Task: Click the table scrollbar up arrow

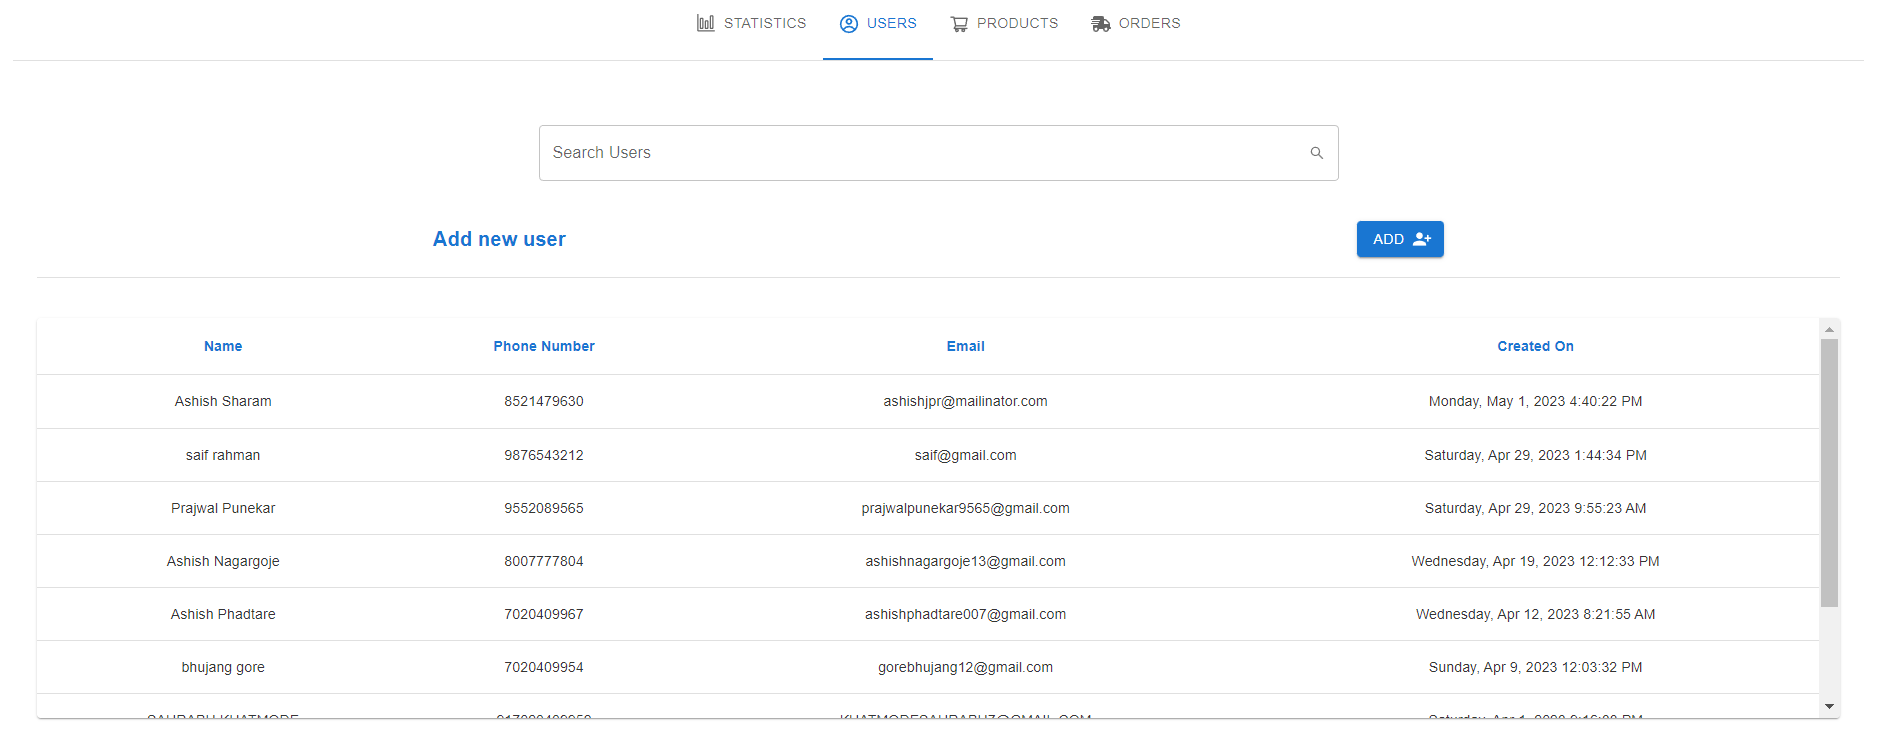Action: (x=1829, y=329)
